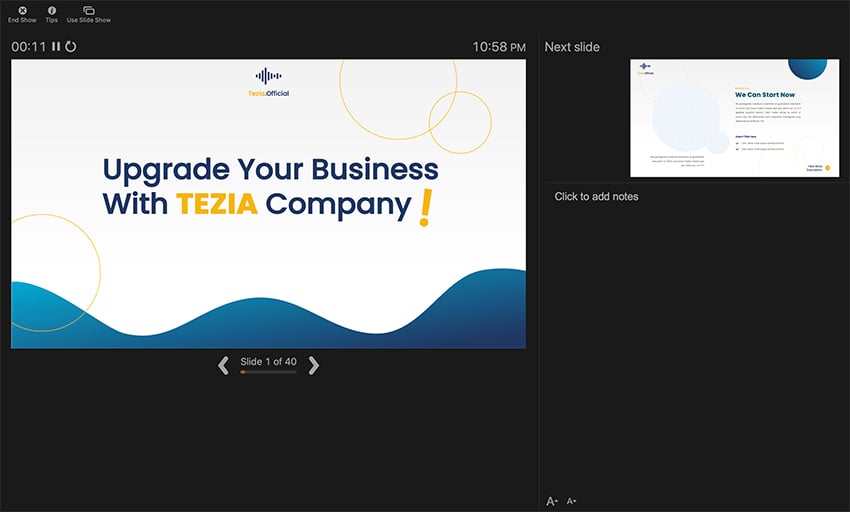Decrease the notes font size
850x512 pixels.
point(571,501)
